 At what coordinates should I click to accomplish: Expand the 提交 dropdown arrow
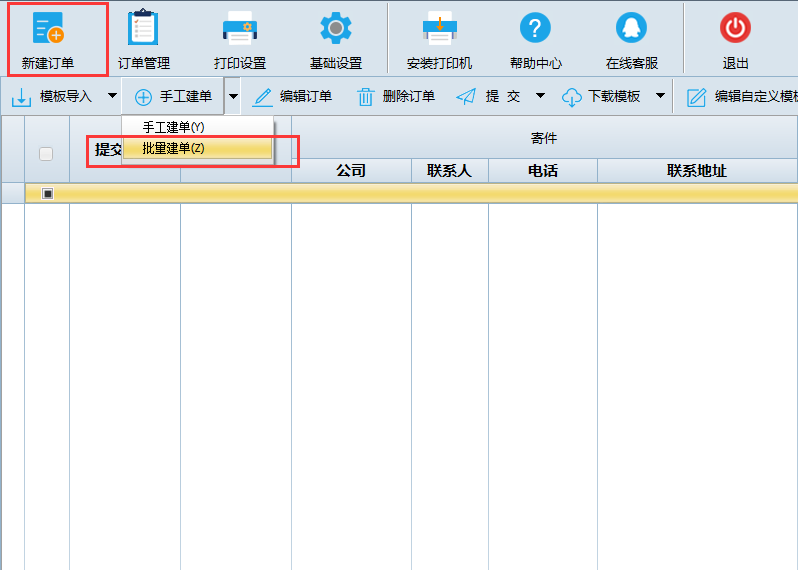point(540,96)
